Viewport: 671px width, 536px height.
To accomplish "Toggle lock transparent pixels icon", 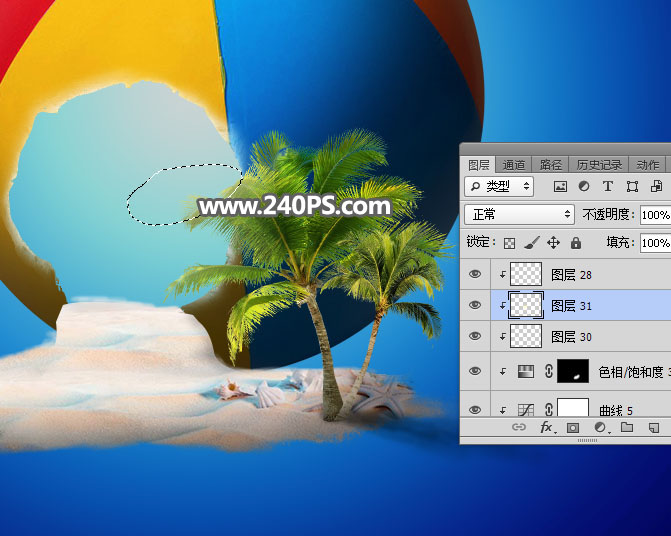I will [x=509, y=243].
